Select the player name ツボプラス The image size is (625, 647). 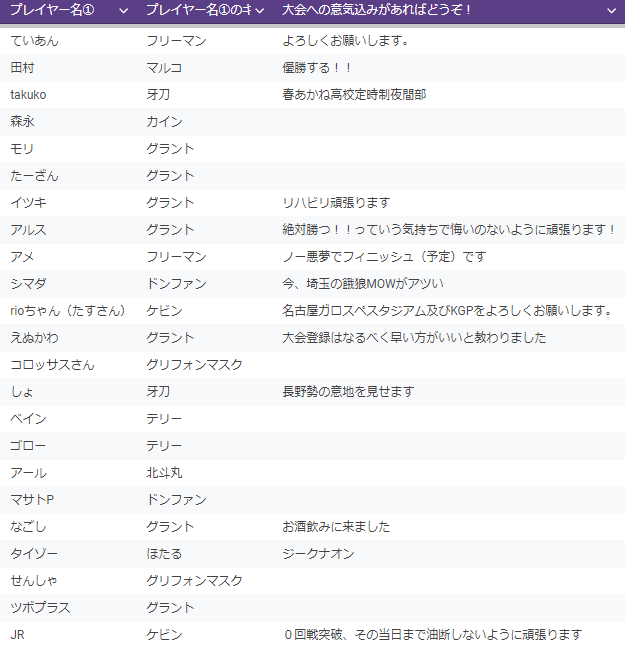pyautogui.click(x=40, y=608)
